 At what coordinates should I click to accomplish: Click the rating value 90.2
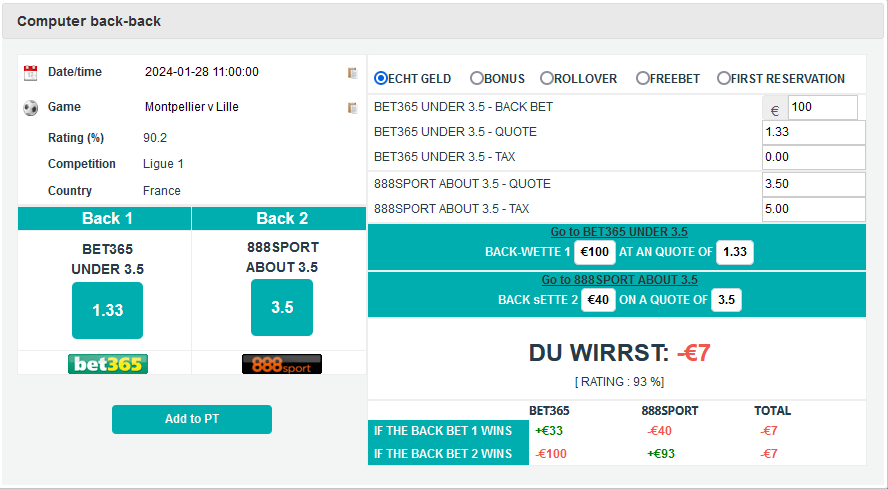[x=155, y=138]
